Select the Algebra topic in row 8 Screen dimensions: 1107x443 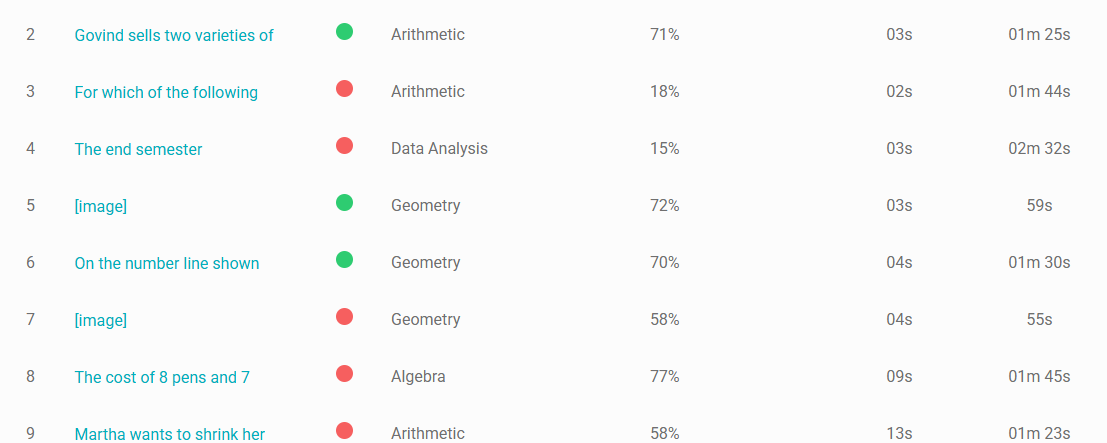418,377
